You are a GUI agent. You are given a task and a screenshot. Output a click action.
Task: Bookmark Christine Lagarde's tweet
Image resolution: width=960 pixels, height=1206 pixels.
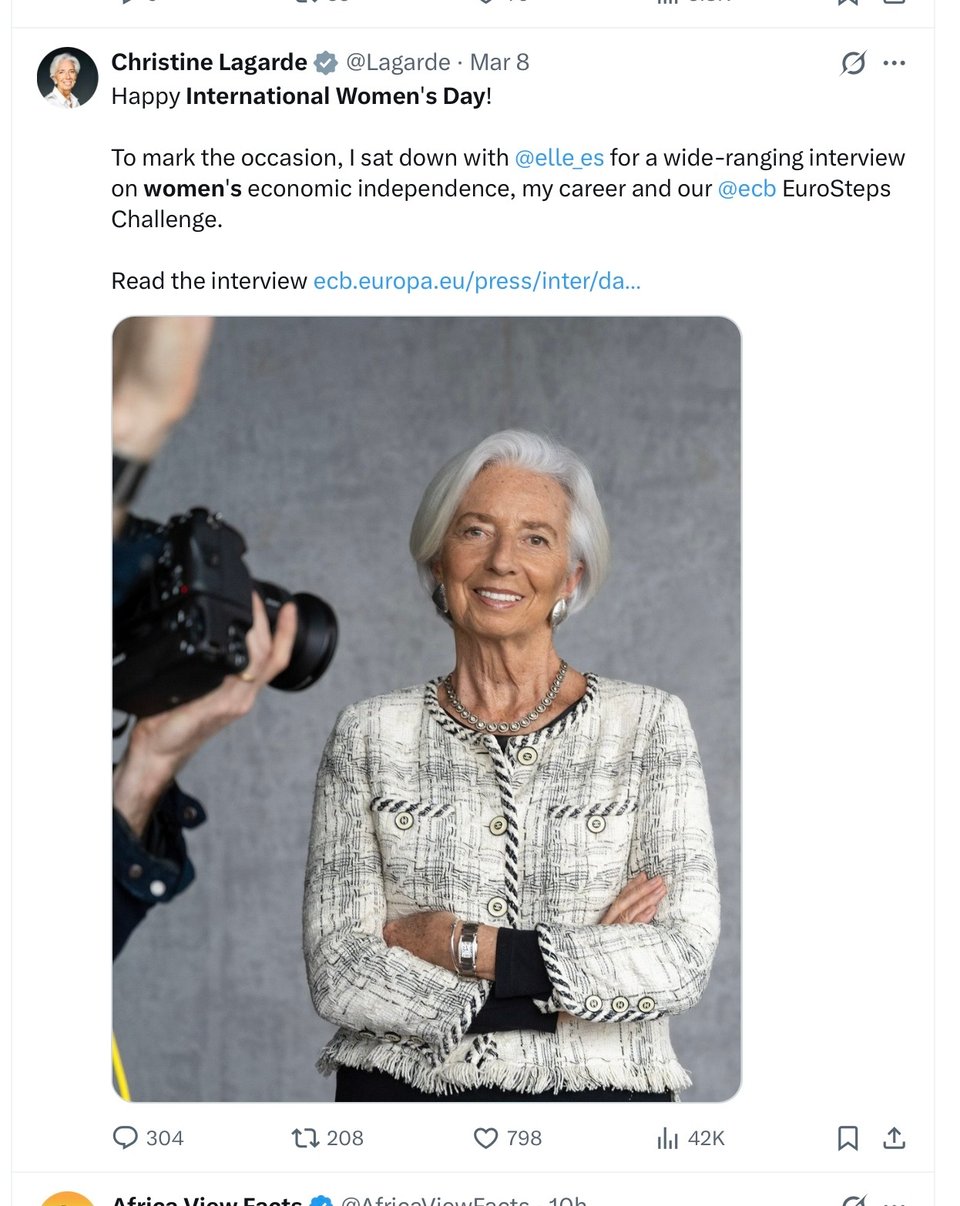(x=846, y=1138)
